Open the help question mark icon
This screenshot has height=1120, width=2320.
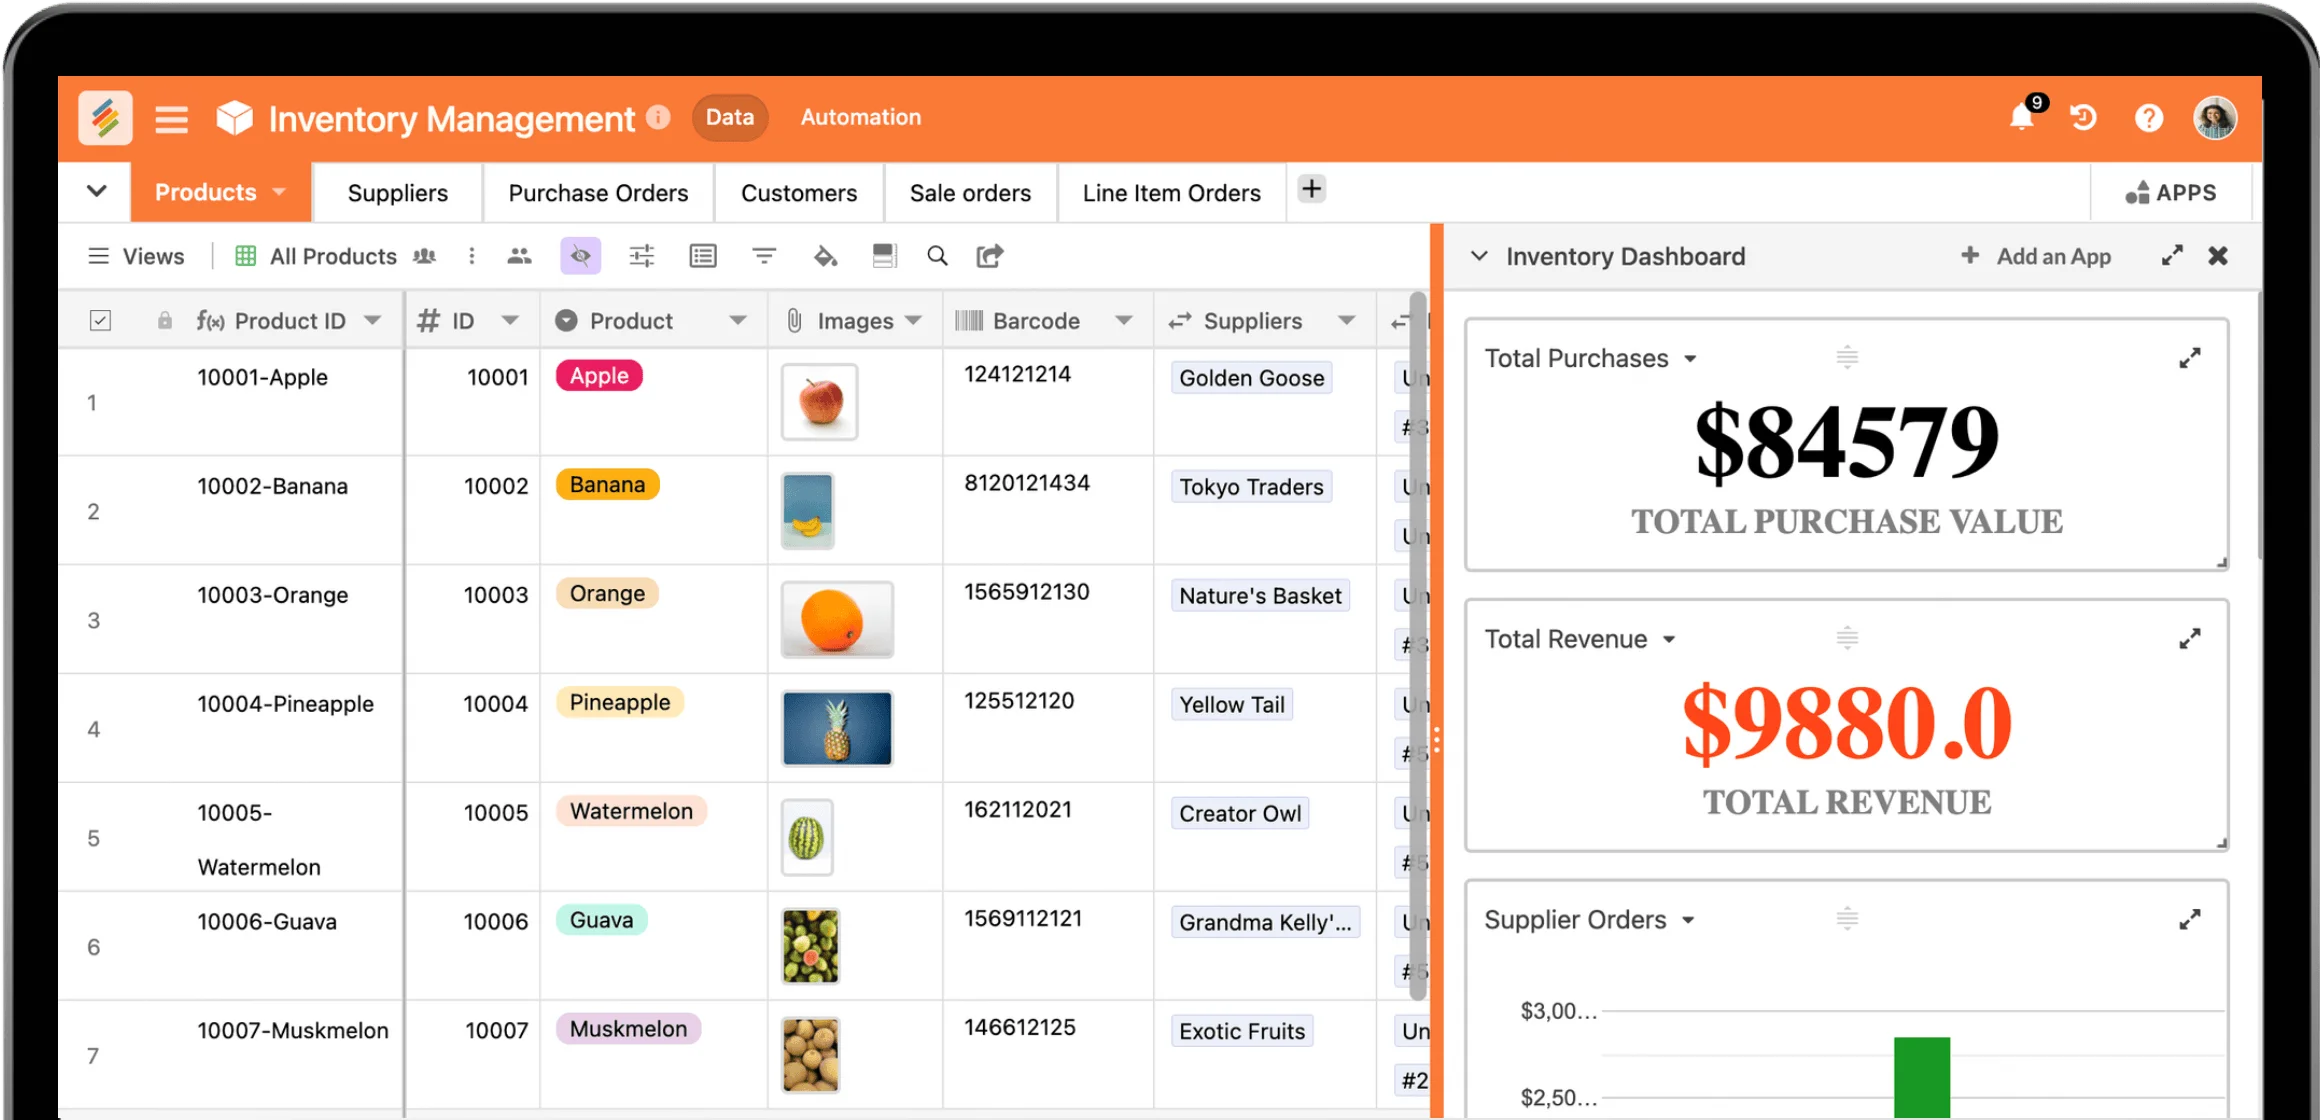pos(2148,118)
